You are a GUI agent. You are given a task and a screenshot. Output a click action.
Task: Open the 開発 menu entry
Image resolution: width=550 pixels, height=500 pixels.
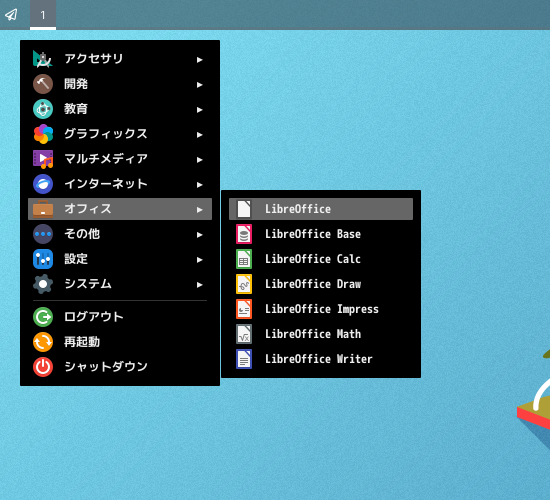[120, 84]
